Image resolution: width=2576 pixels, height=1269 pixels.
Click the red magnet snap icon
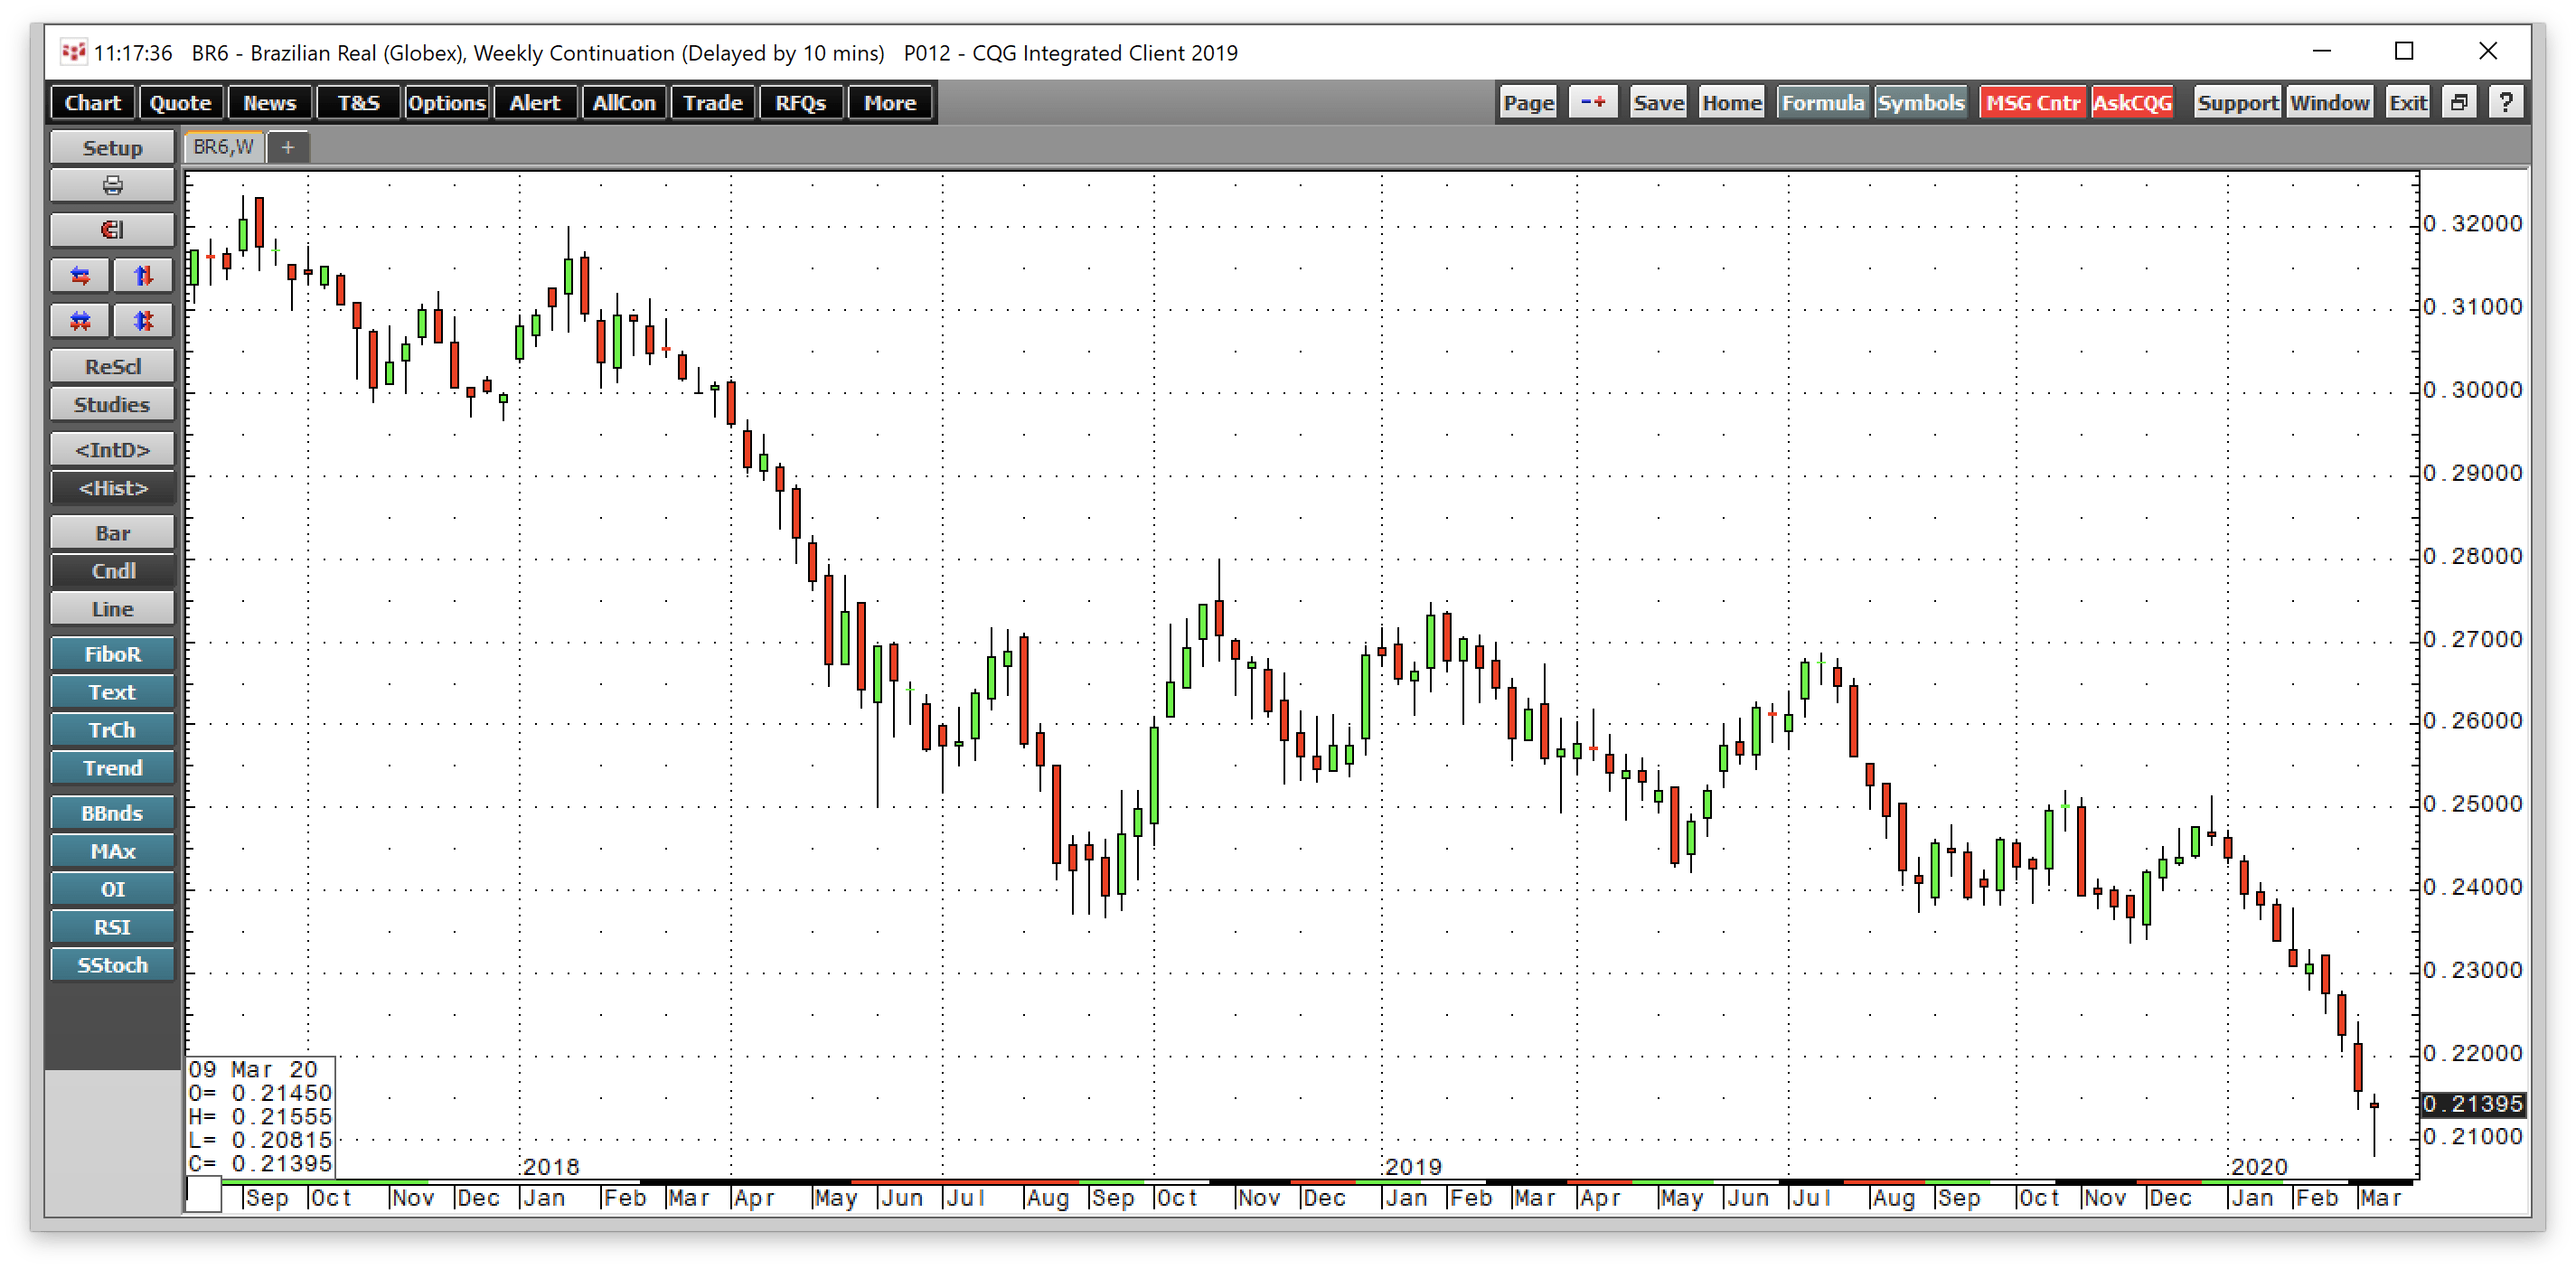click(112, 230)
